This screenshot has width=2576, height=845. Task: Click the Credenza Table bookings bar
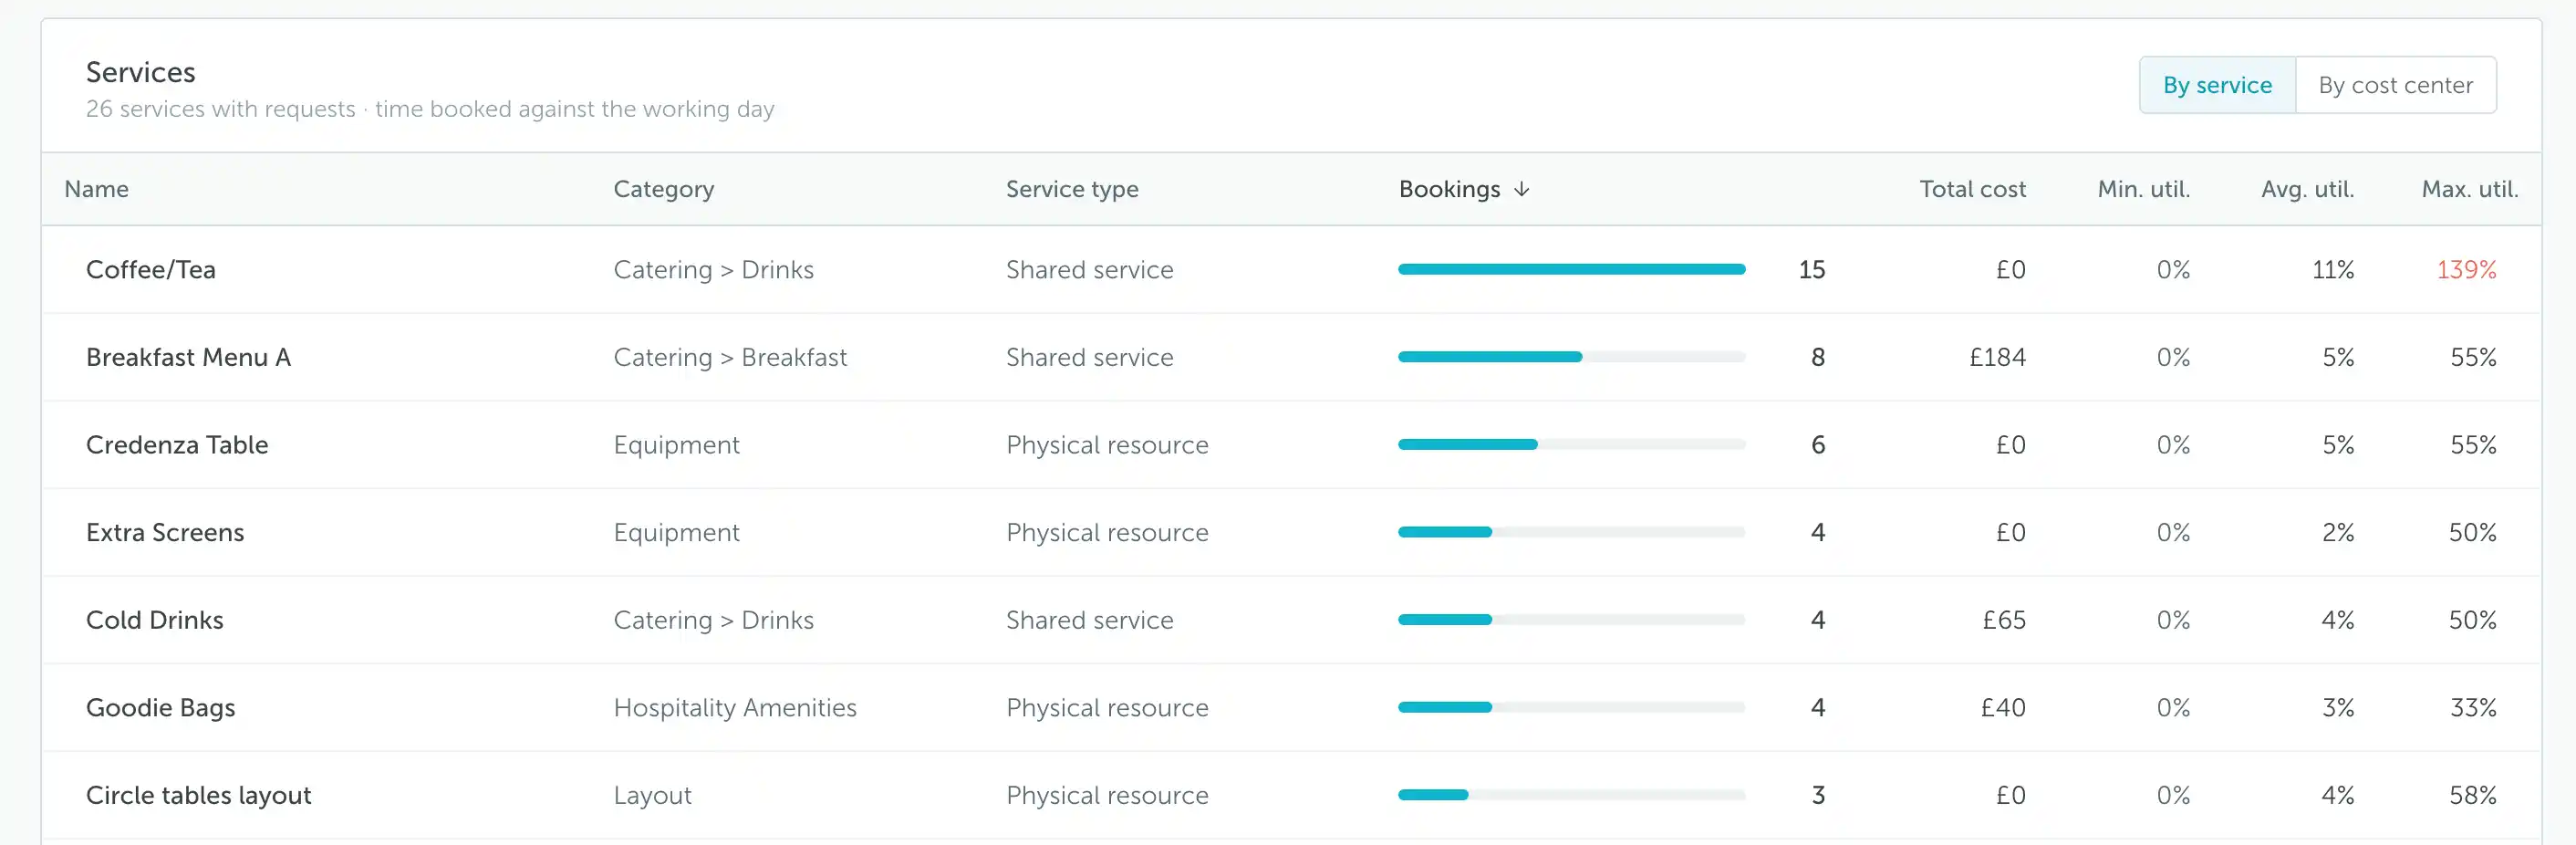point(1571,445)
